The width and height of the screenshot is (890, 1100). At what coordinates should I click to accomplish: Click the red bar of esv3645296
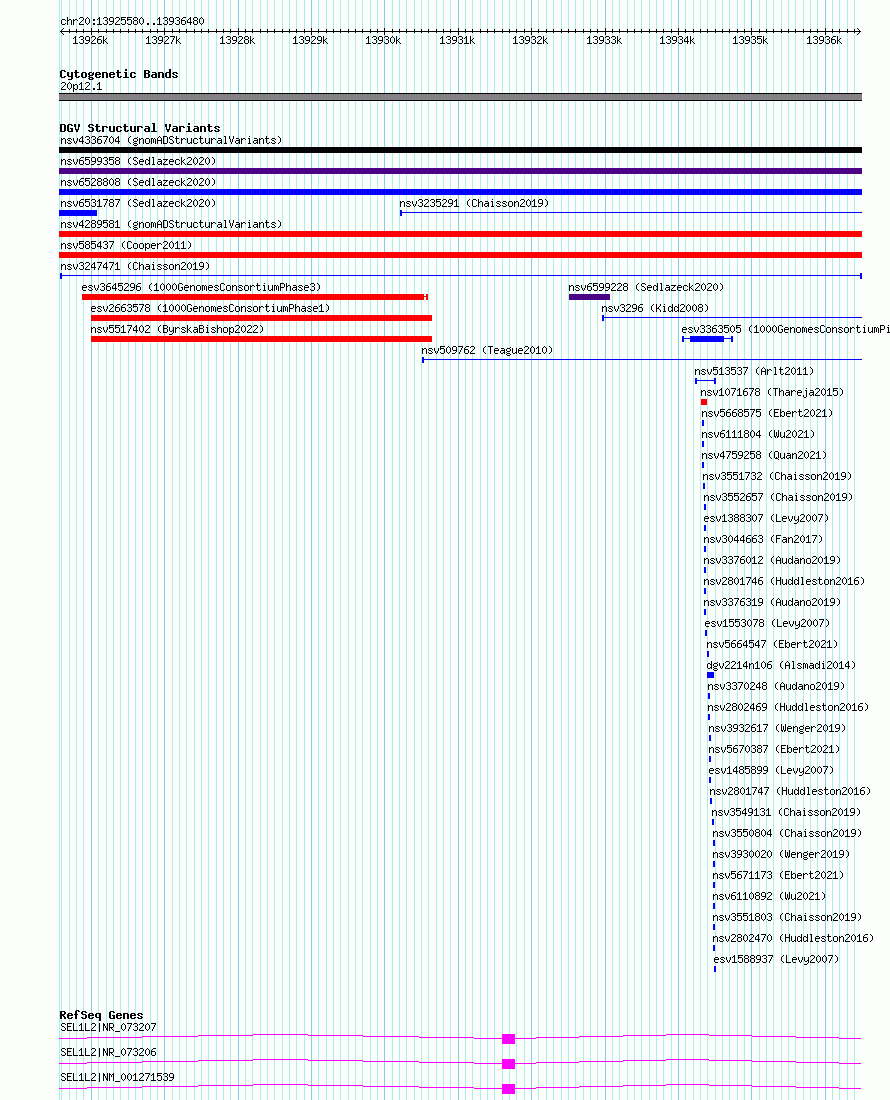(255, 297)
